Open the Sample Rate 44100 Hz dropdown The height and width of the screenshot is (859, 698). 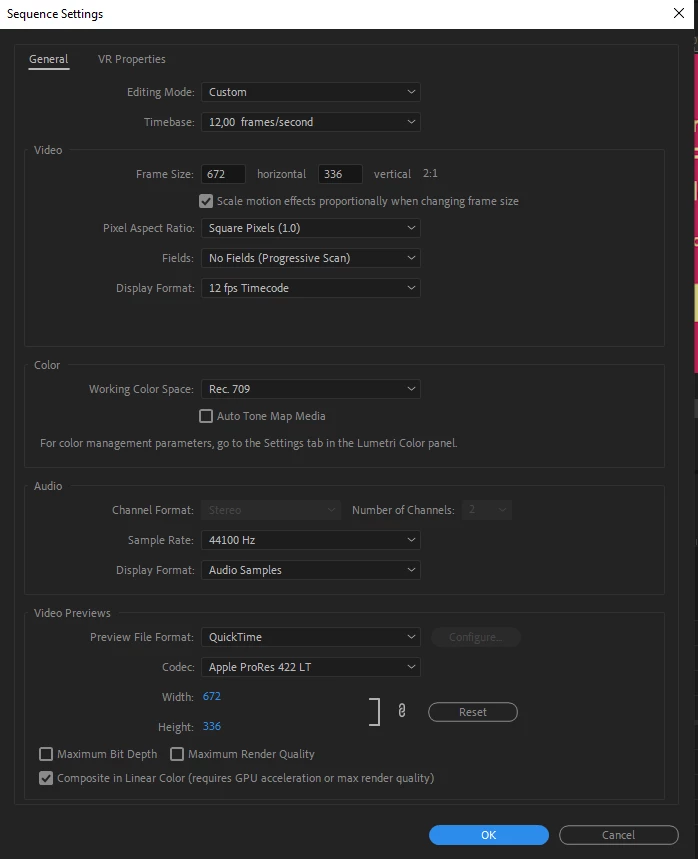tap(311, 540)
